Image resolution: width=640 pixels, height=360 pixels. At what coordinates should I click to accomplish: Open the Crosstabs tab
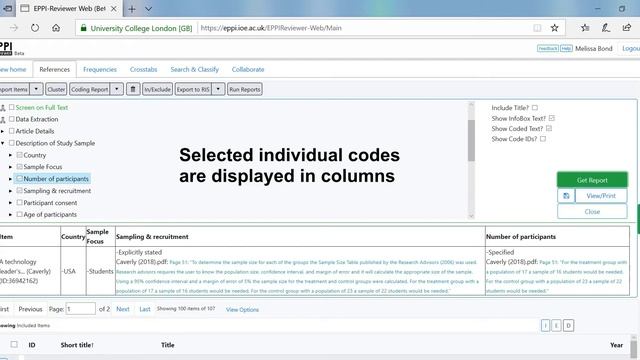click(143, 69)
